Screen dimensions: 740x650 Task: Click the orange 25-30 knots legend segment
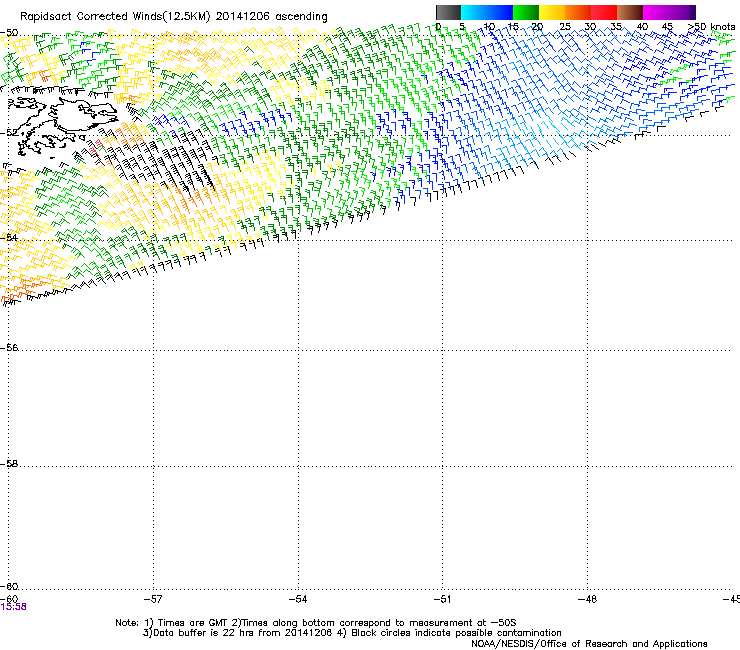click(x=578, y=12)
